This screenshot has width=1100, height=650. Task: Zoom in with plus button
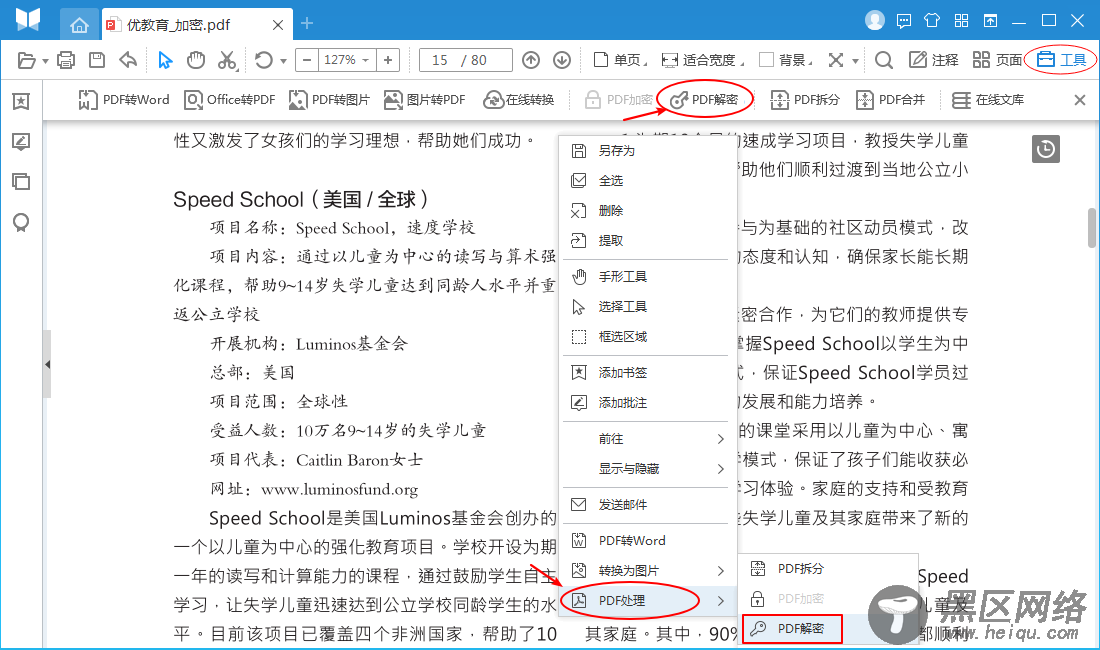388,60
